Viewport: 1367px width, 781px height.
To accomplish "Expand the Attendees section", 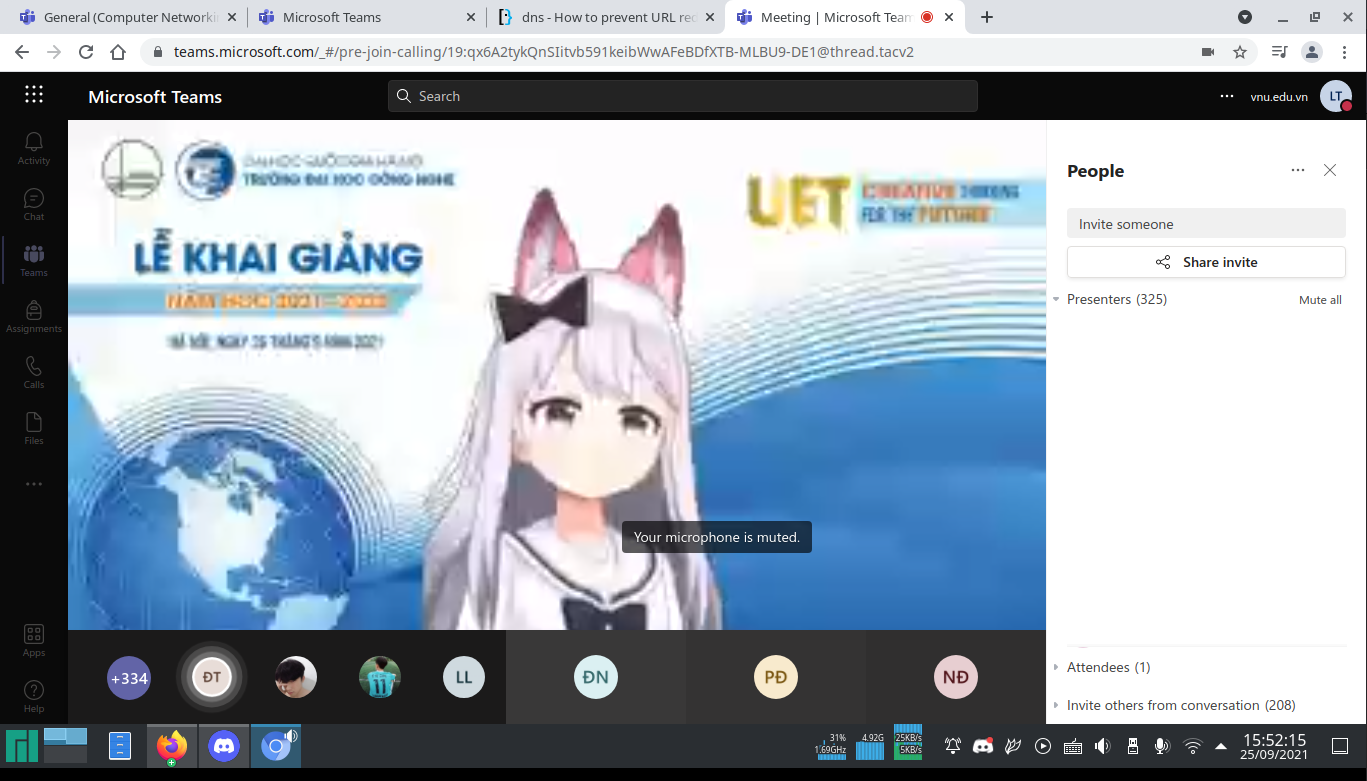I will click(1056, 667).
